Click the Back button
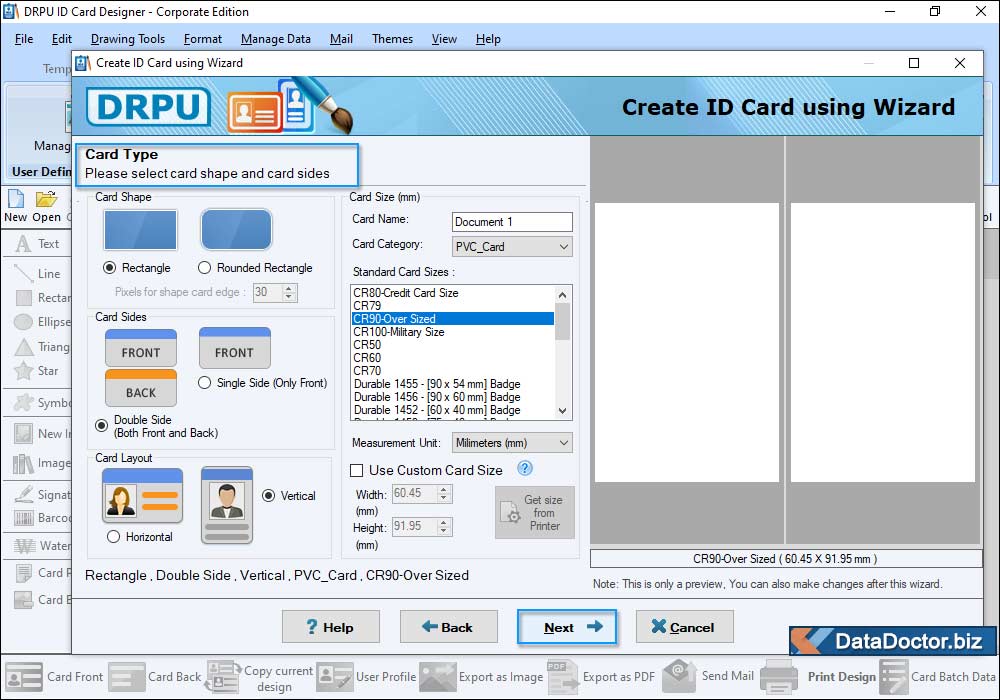The image size is (1000, 700). 448,627
